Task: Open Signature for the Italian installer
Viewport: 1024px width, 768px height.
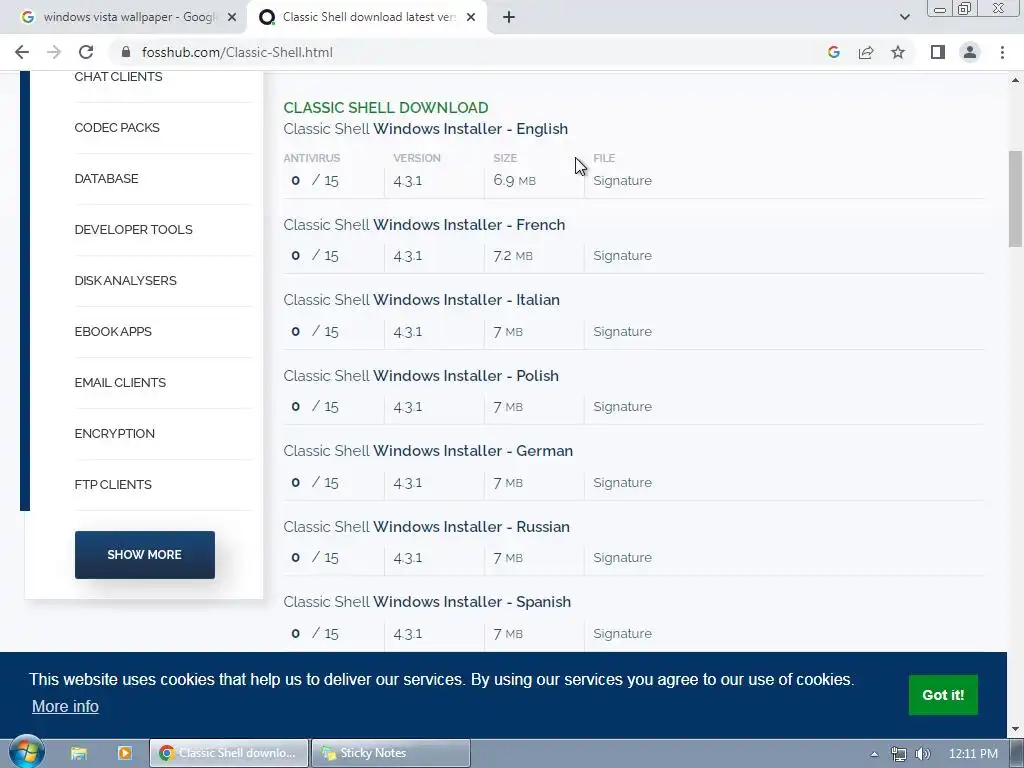Action: [x=622, y=331]
